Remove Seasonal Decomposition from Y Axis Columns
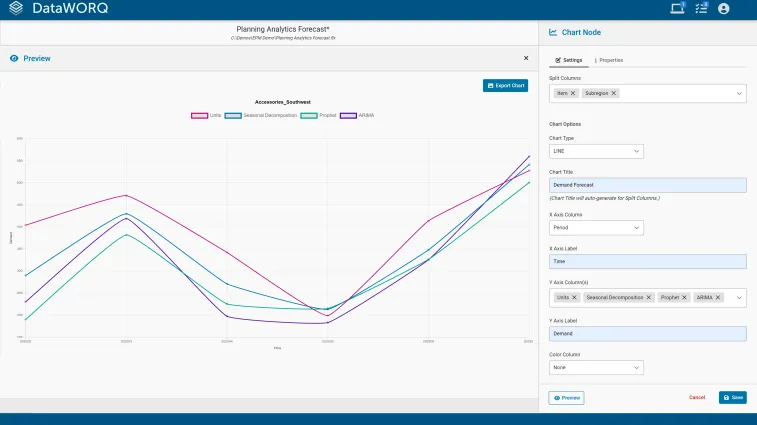Image resolution: width=757 pixels, height=425 pixels. [648, 298]
